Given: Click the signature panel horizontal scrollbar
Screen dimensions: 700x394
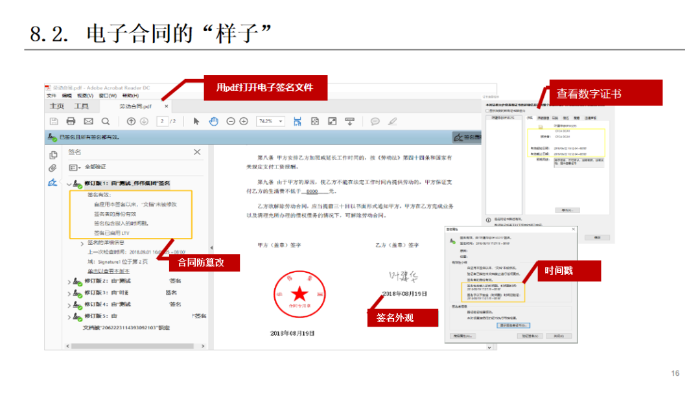Looking at the screenshot, I should click(x=132, y=346).
